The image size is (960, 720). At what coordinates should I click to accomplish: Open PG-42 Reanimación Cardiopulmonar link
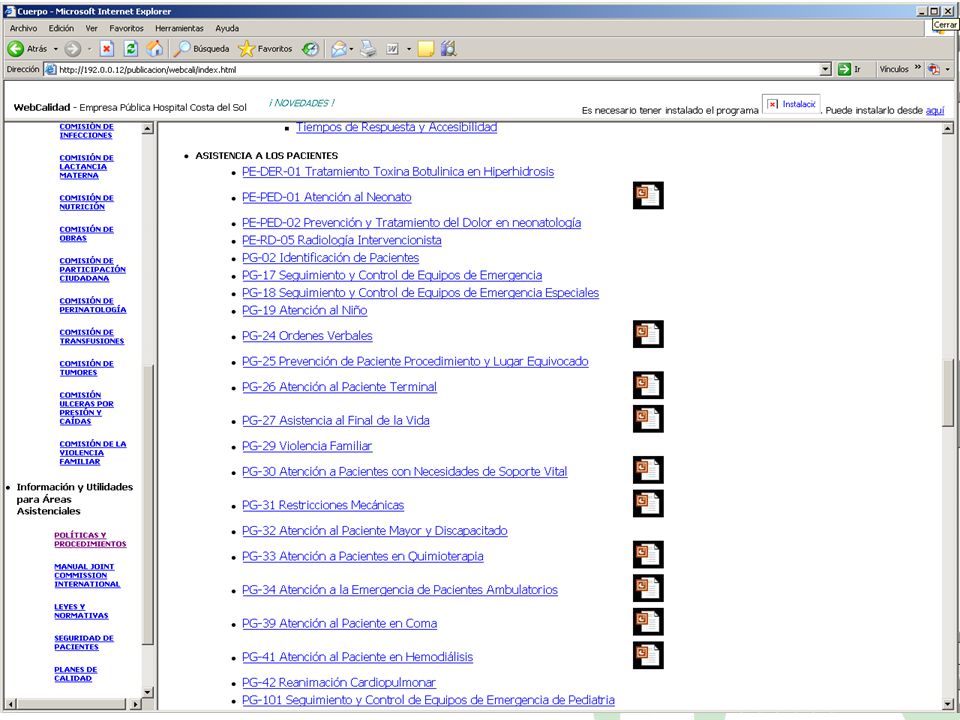339,682
